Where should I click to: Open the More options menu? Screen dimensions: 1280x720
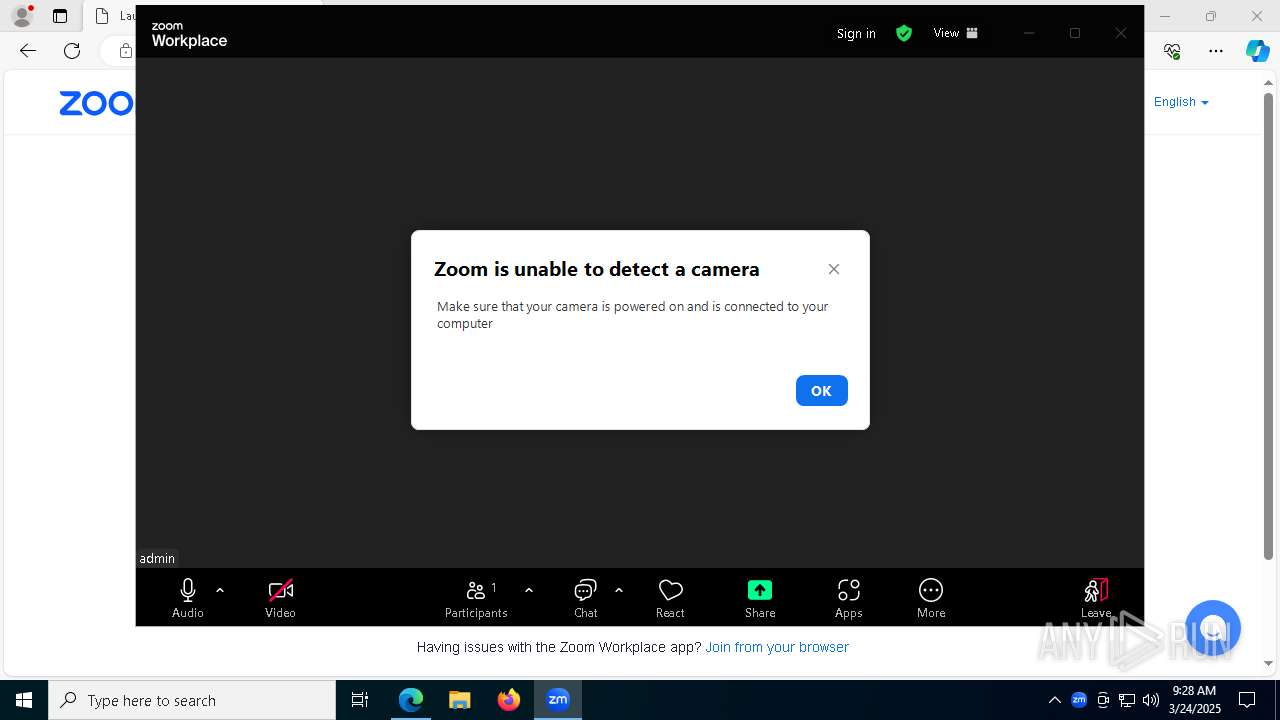(x=931, y=598)
